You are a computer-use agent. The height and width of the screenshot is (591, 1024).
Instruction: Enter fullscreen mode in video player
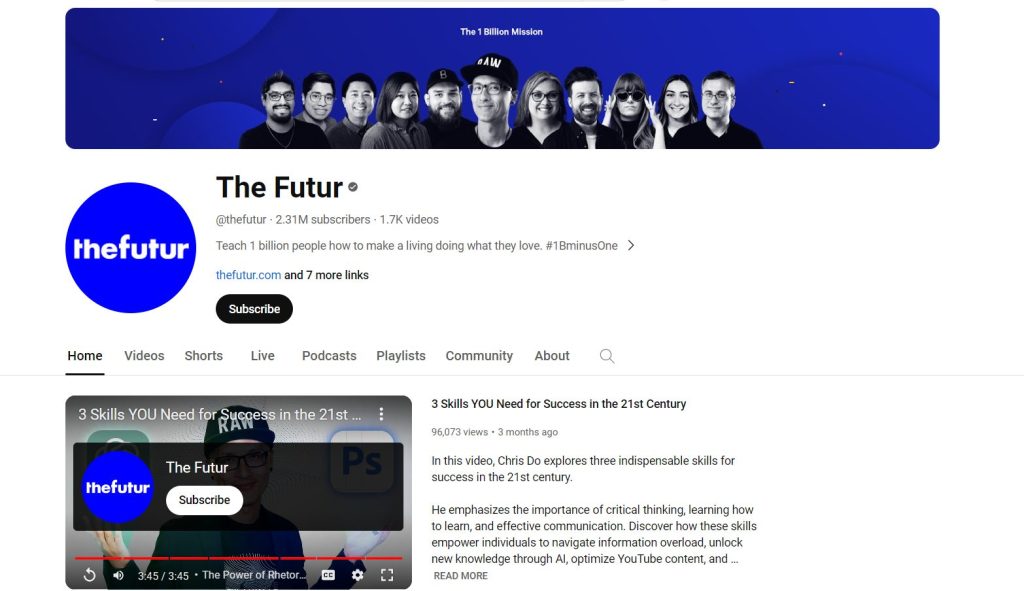click(387, 575)
